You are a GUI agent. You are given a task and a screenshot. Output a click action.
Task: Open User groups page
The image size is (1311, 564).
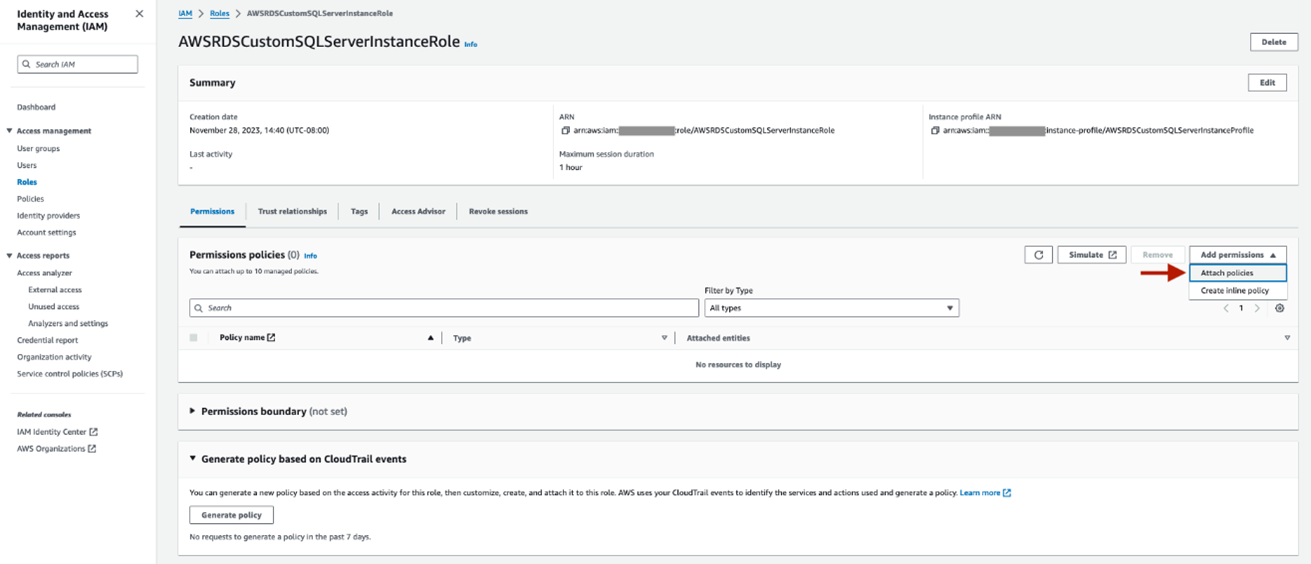tap(38, 149)
